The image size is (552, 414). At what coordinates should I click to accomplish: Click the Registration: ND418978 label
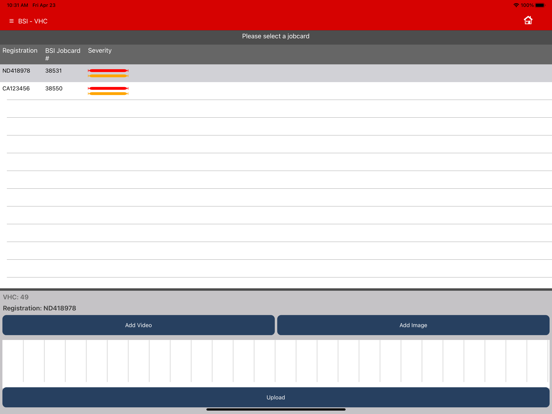click(x=39, y=308)
